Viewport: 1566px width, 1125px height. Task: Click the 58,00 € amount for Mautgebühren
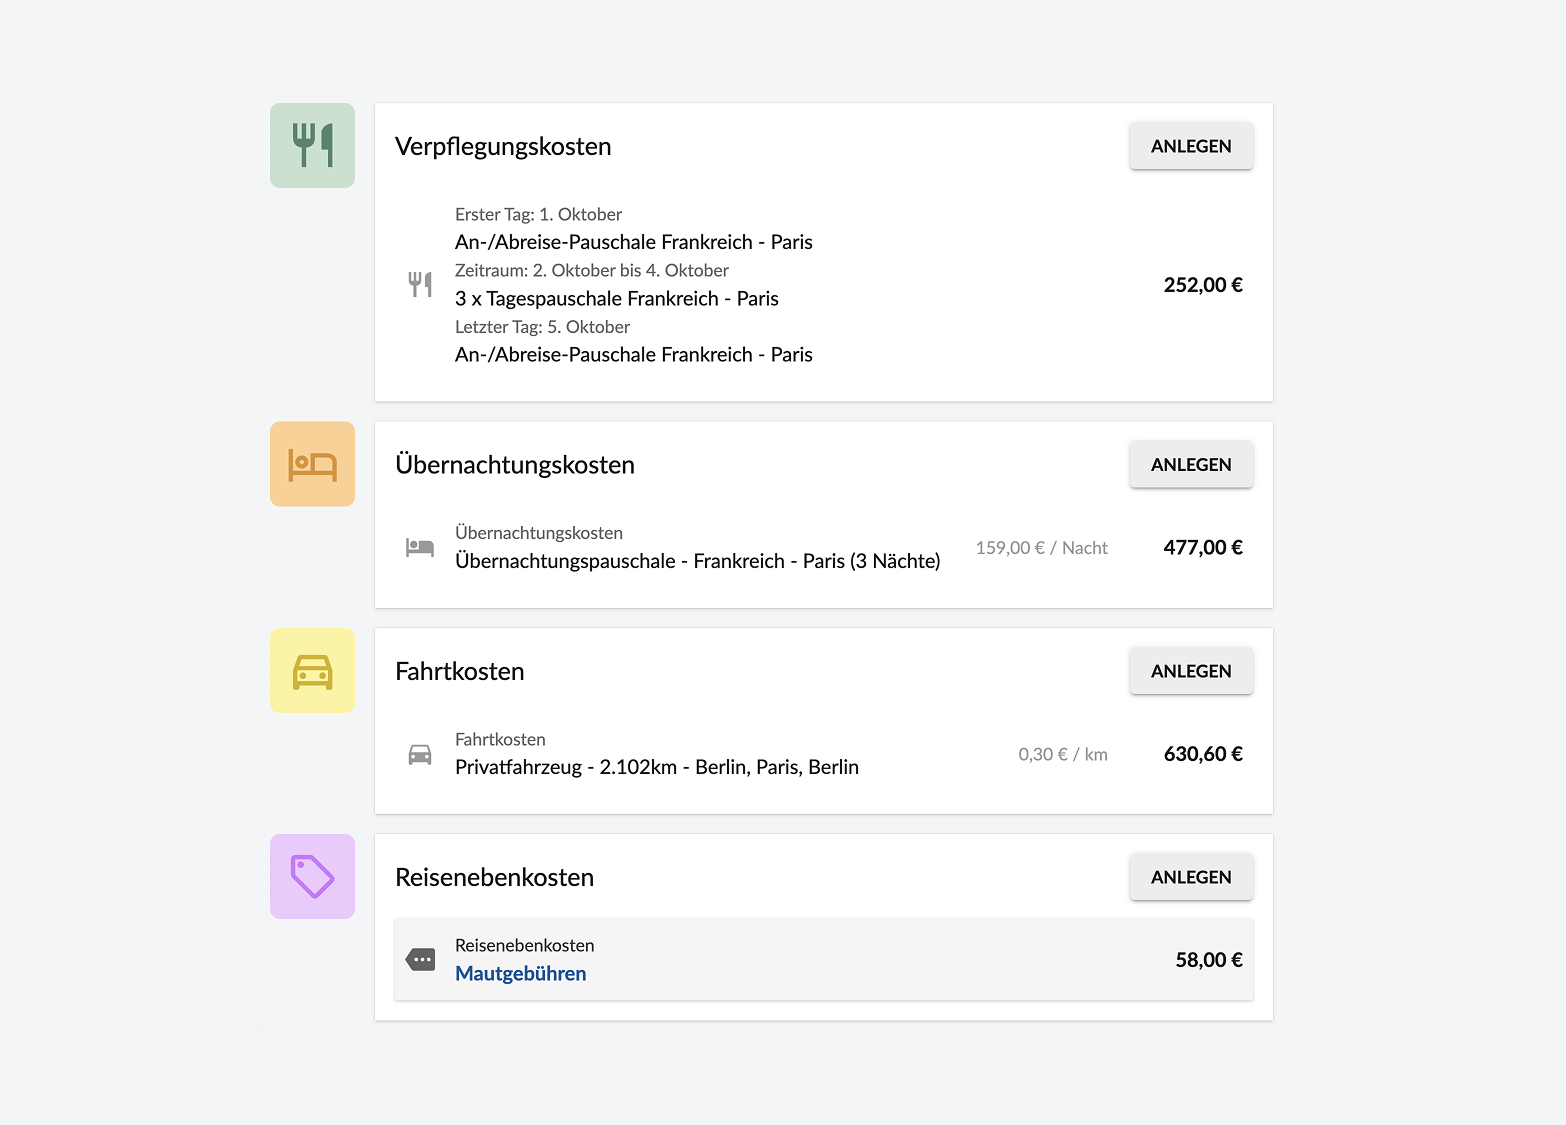1208,960
